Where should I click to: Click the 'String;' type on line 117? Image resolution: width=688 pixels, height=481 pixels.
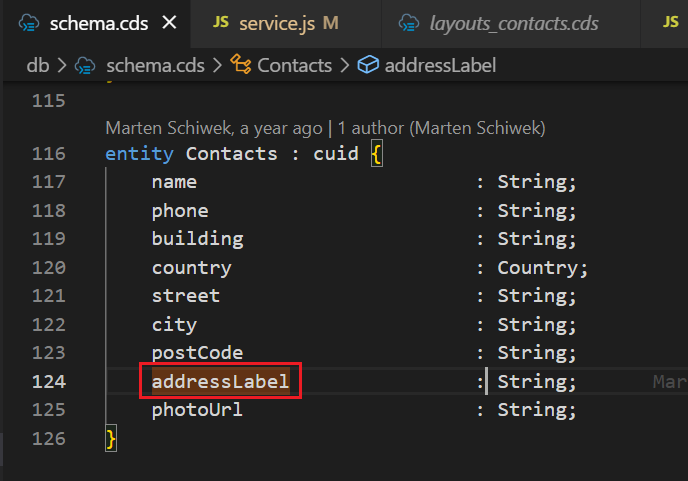(537, 183)
